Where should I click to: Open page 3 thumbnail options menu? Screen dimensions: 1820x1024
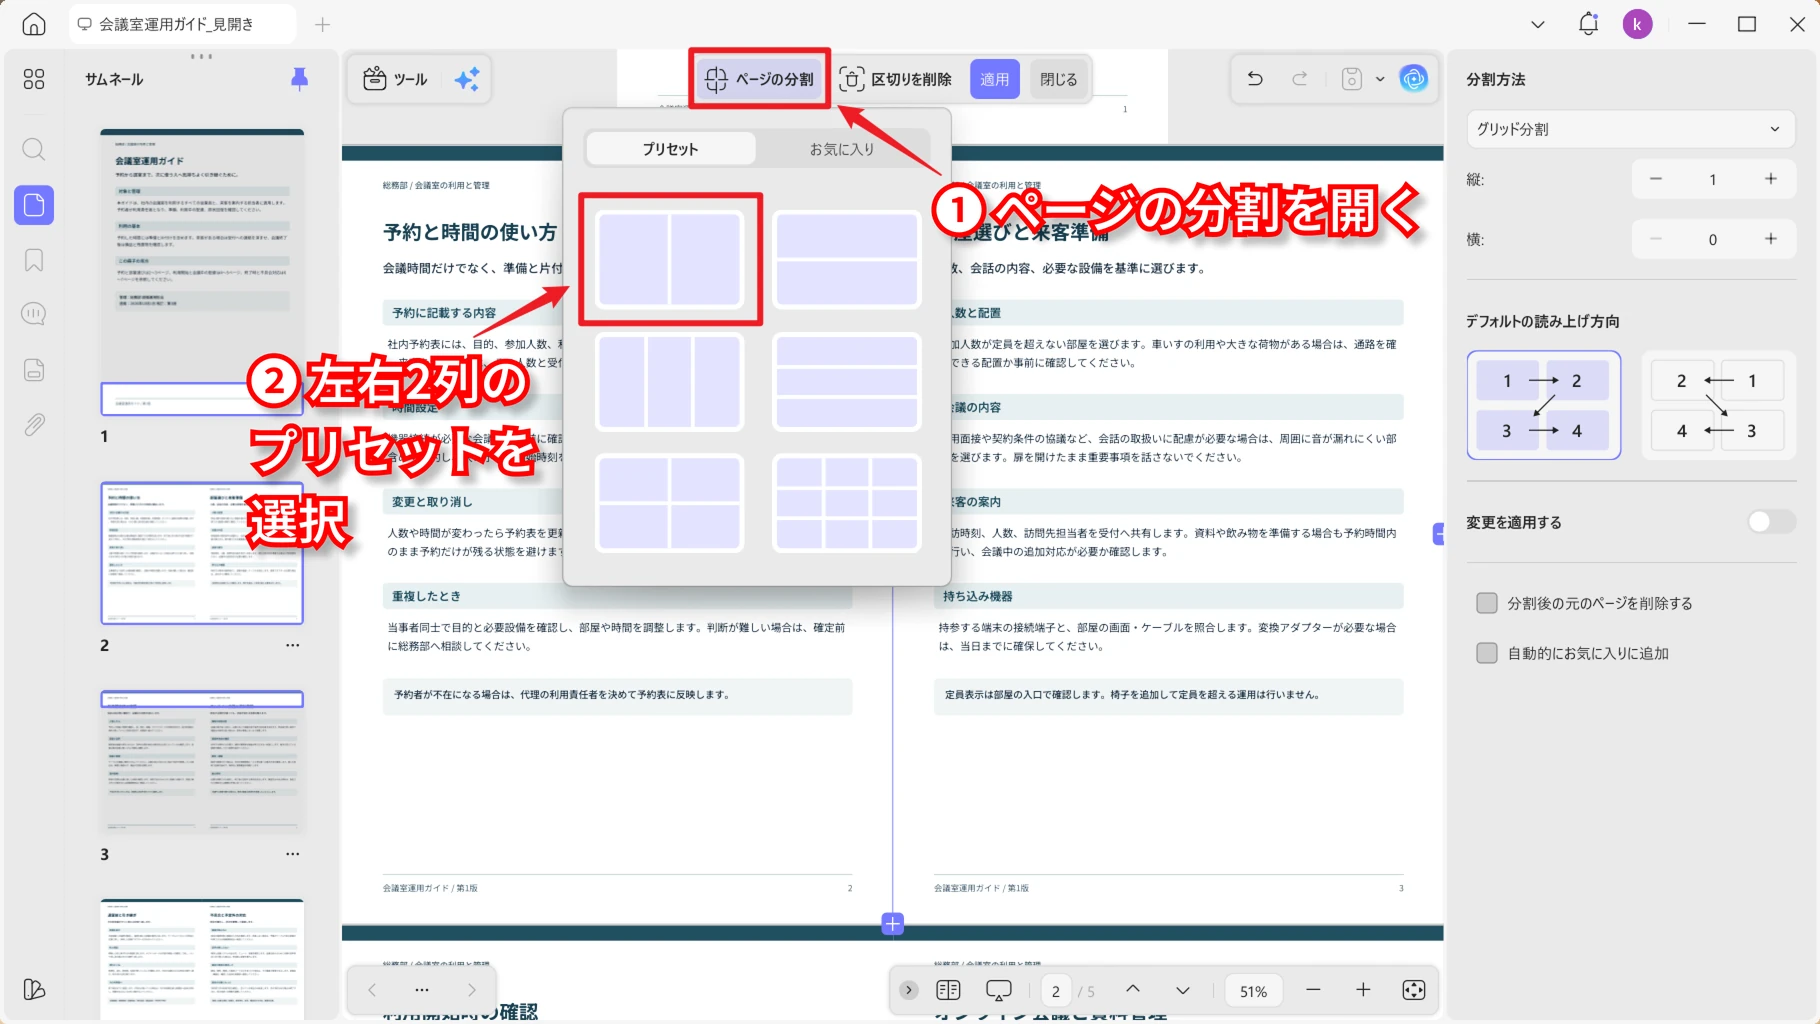(292, 854)
